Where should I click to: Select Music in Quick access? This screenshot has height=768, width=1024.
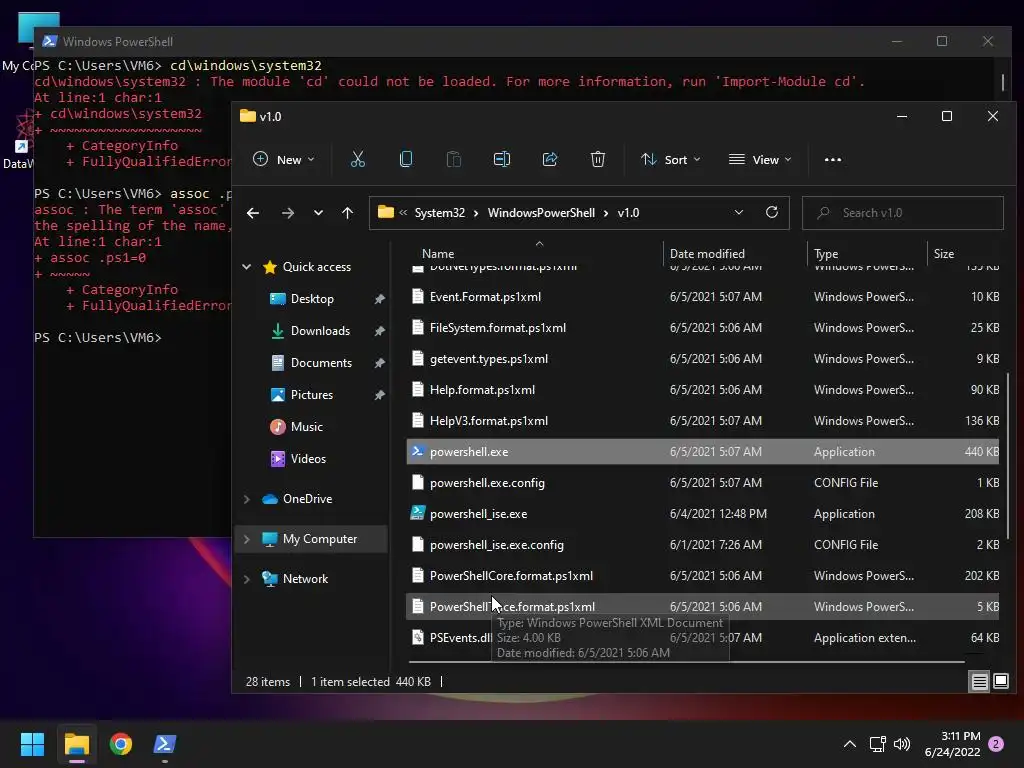click(x=306, y=426)
